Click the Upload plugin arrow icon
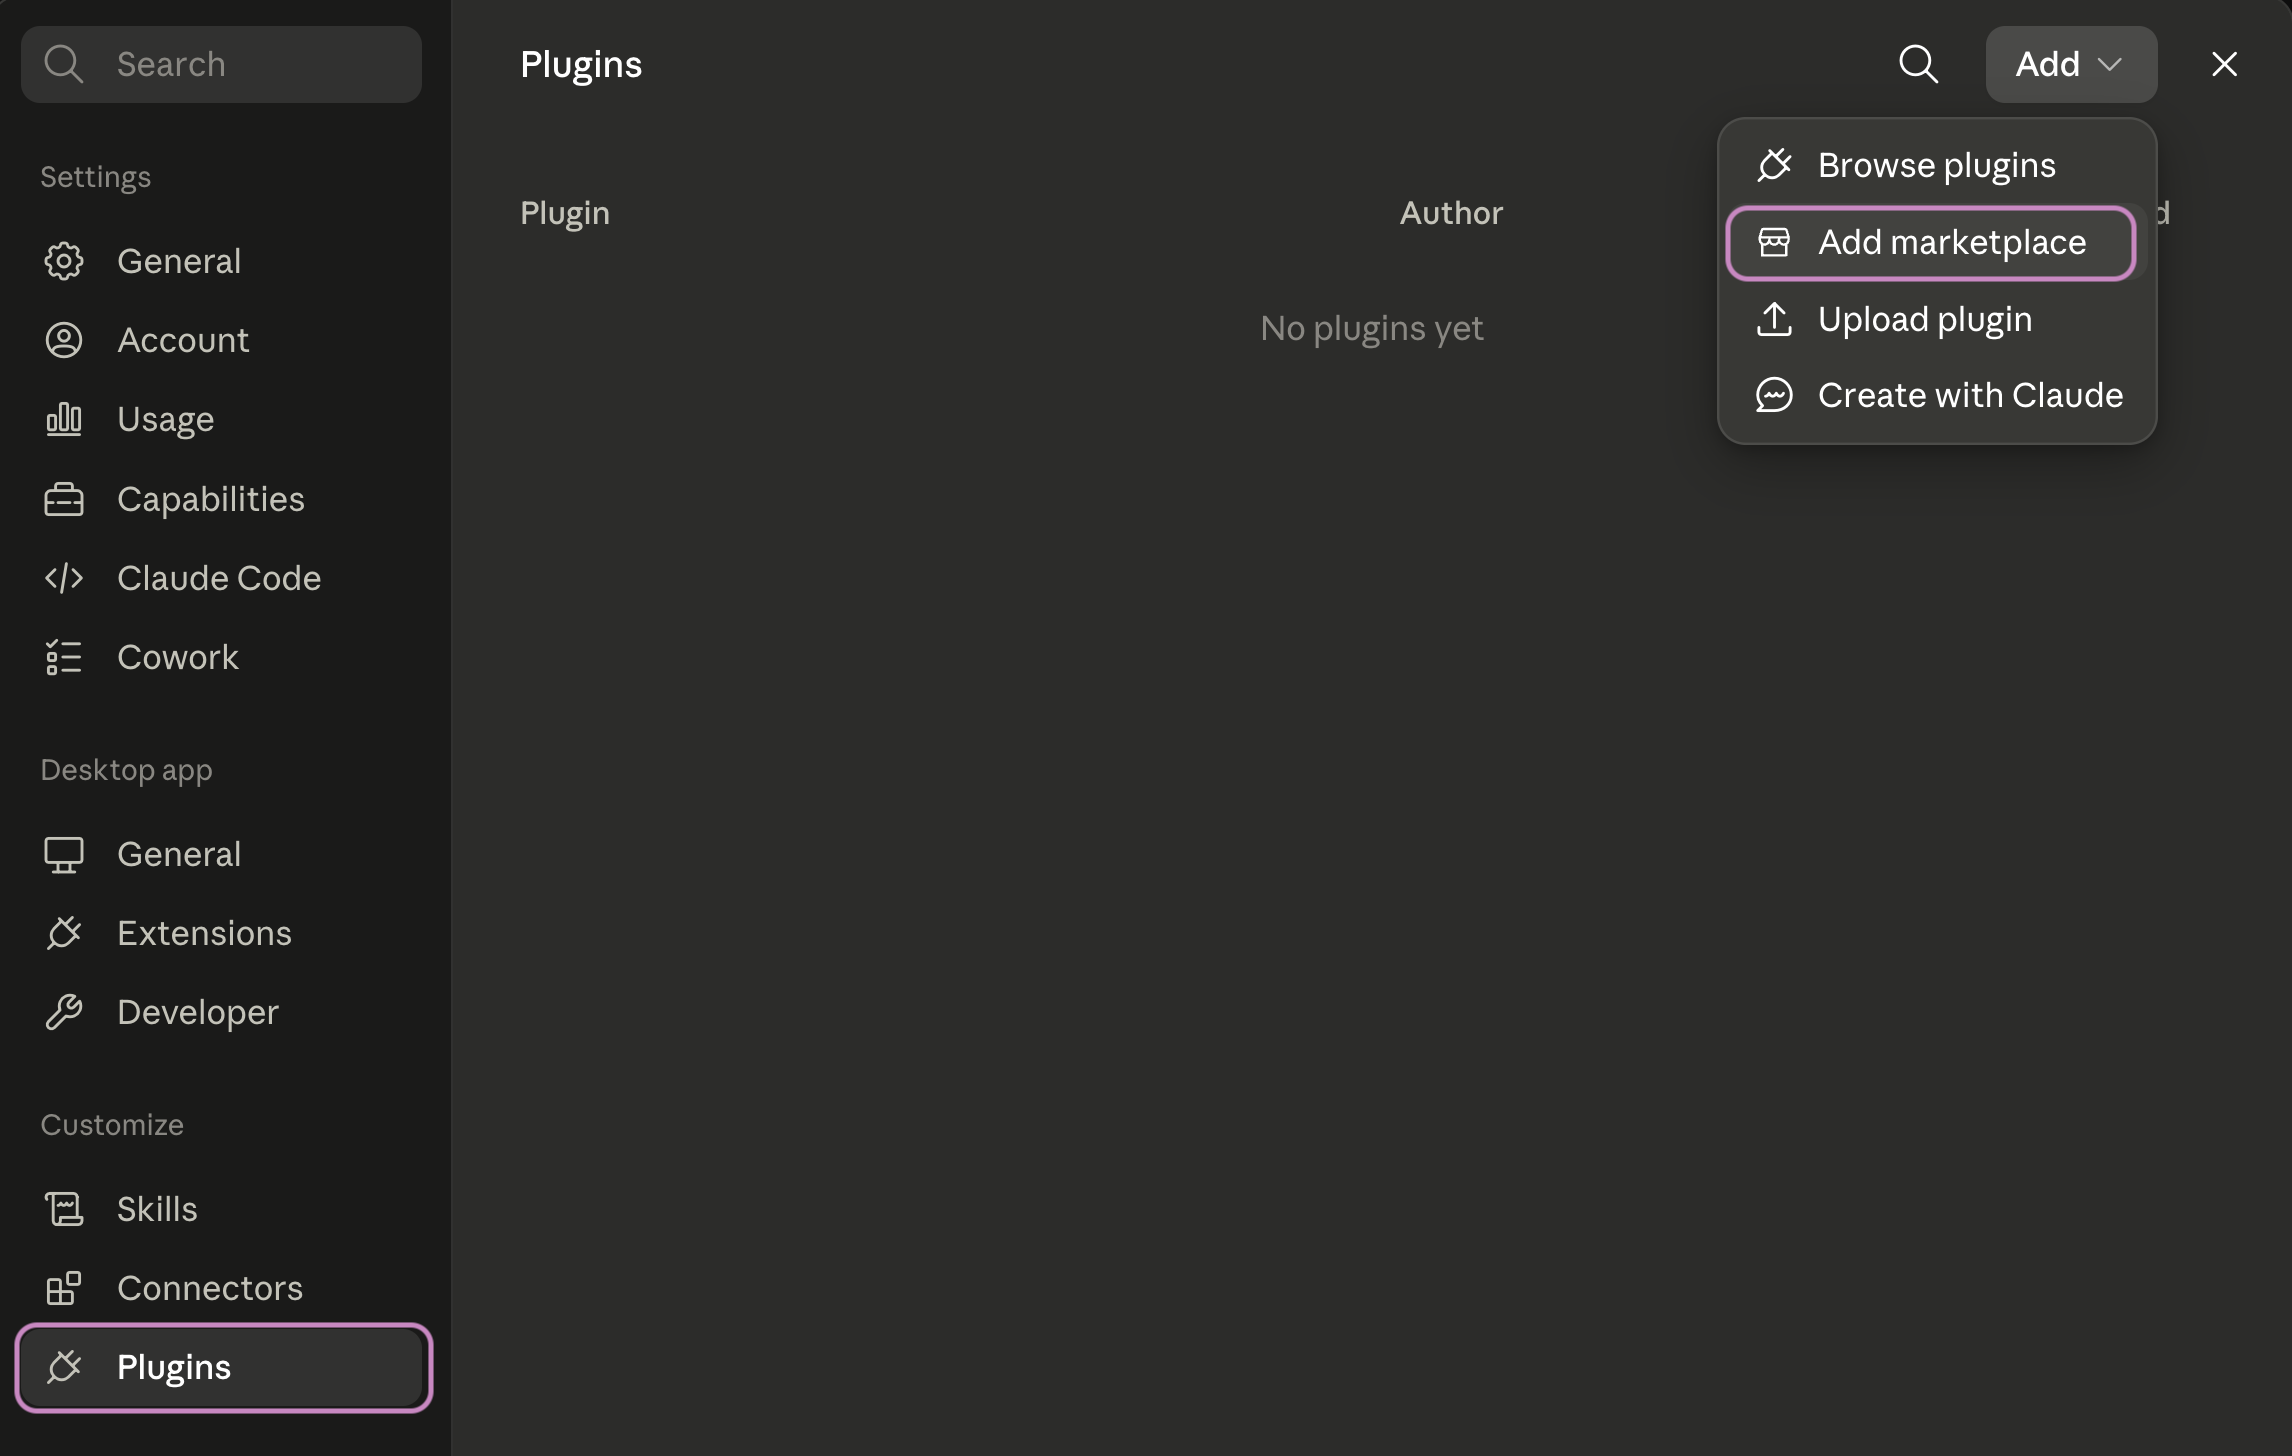 (x=1774, y=319)
